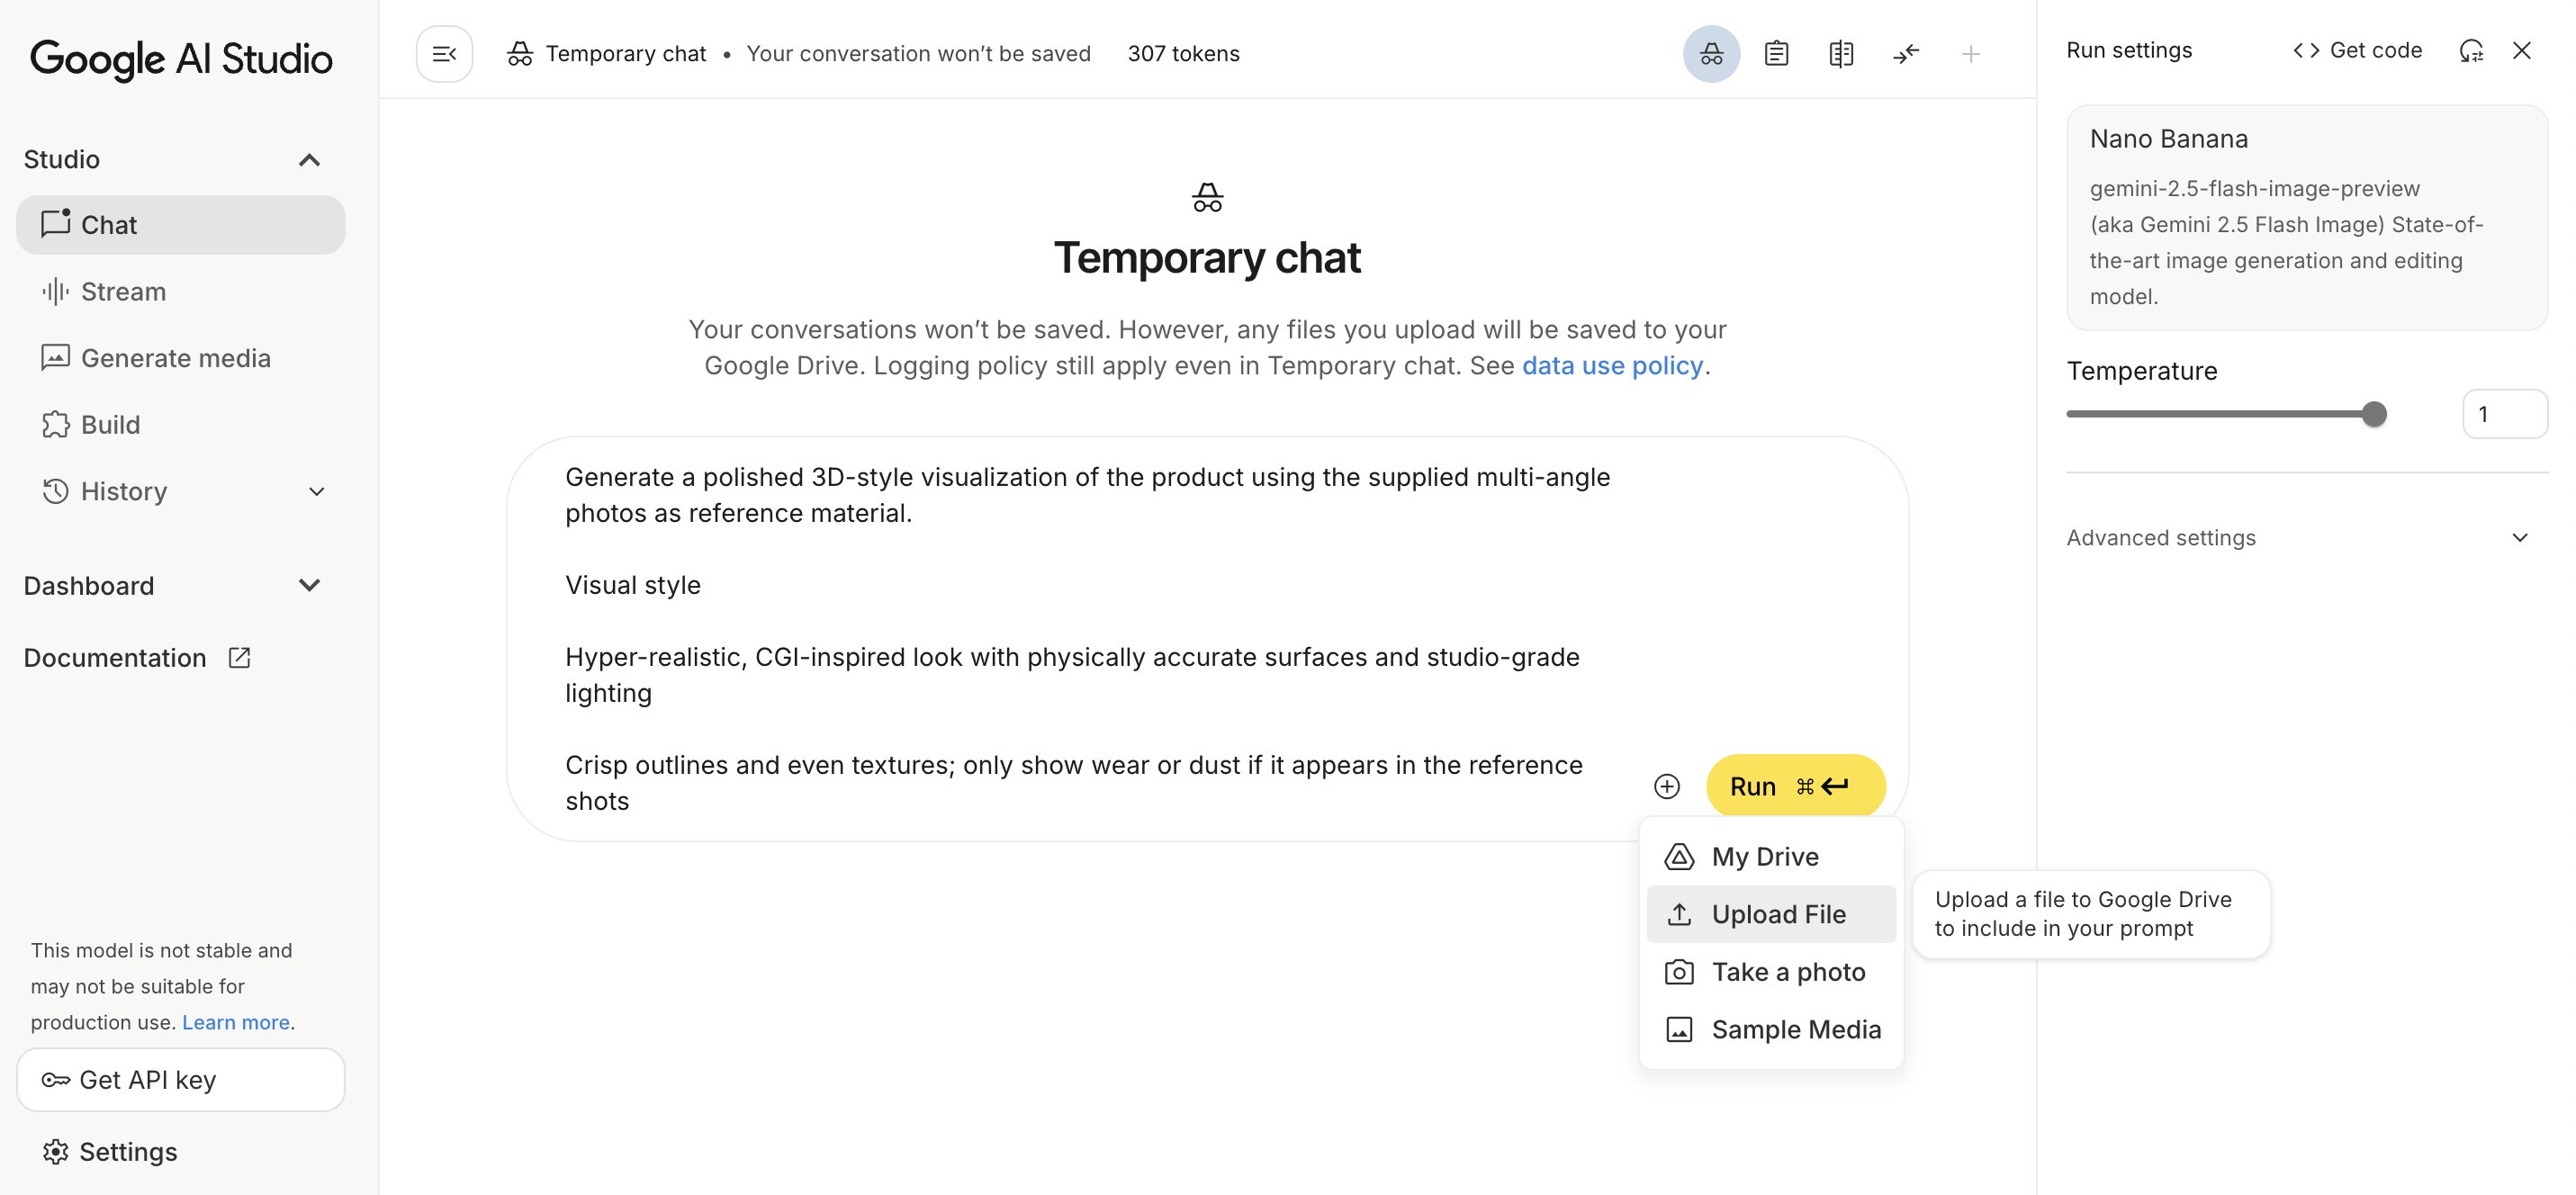Click the upload arrow icon in the menu
2576x1195 pixels.
click(1679, 914)
